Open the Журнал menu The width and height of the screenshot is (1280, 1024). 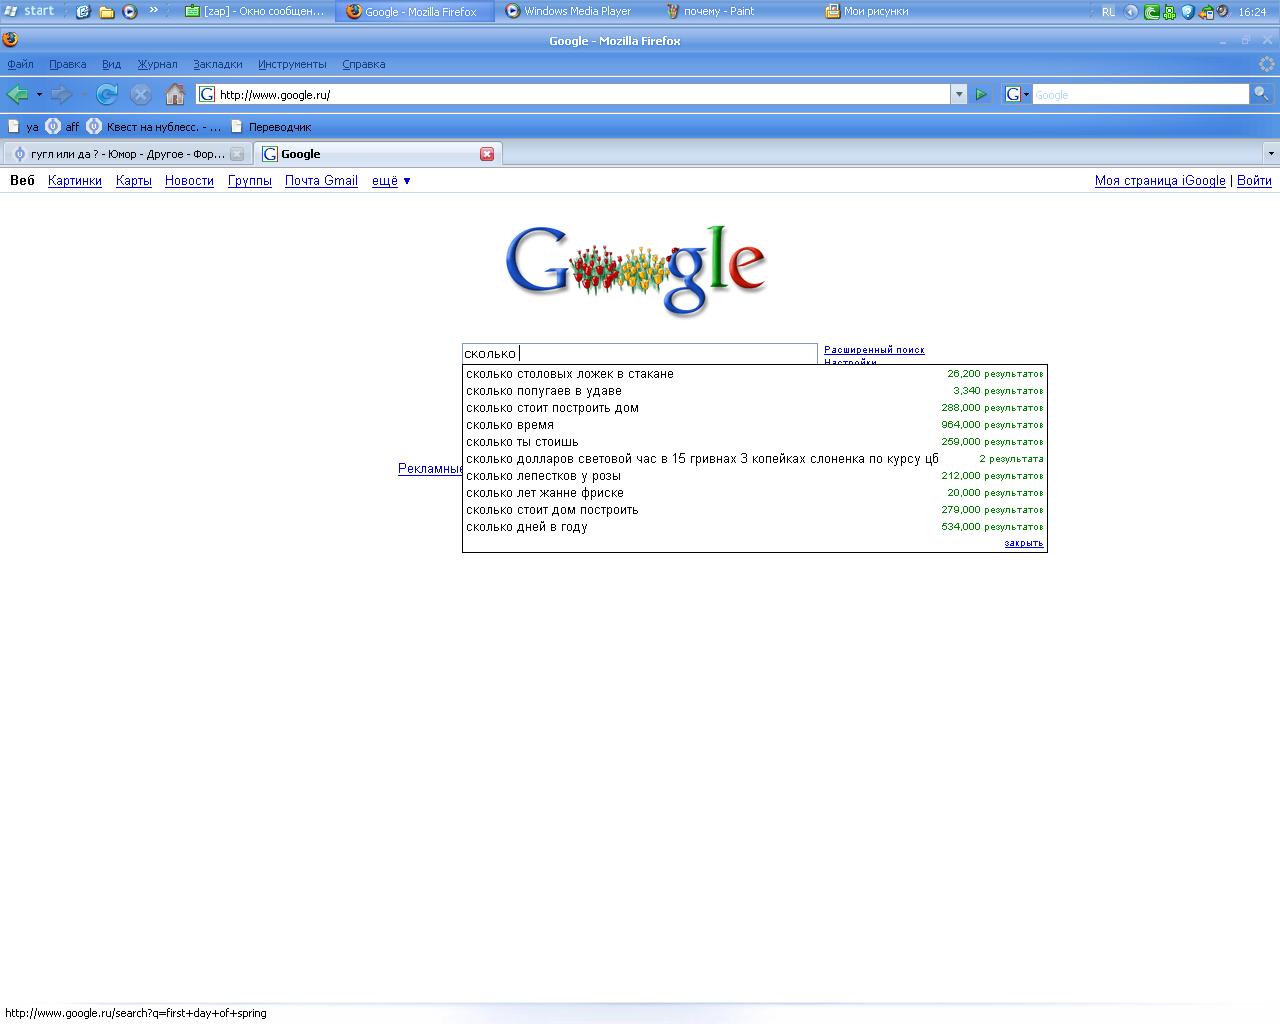point(157,64)
